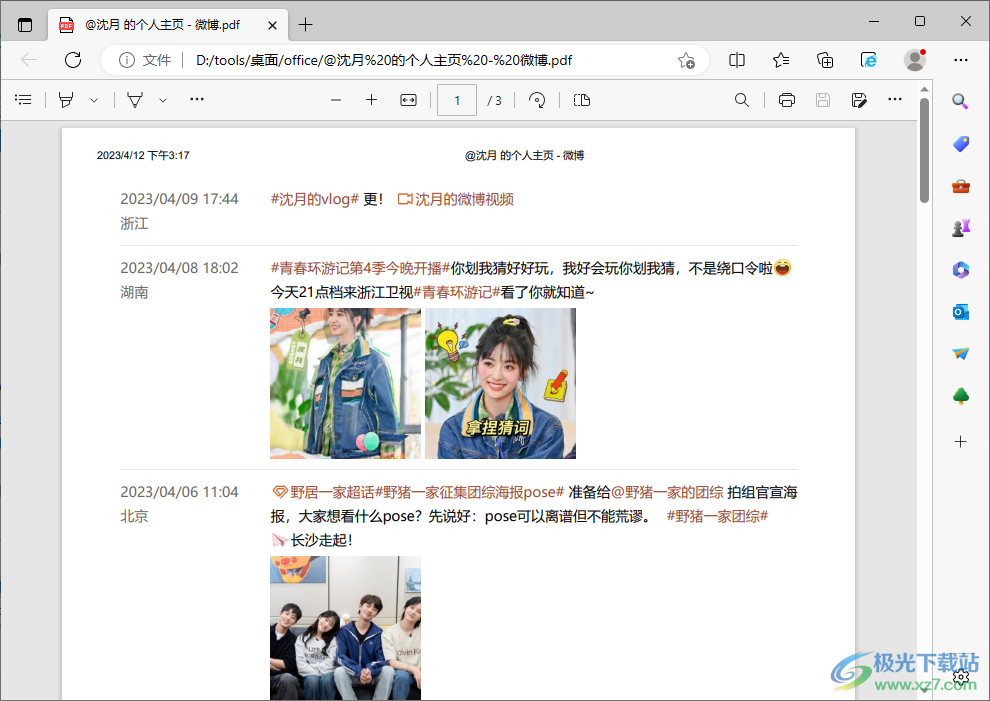Close the @沈月 的个人主页 PDF tab
Screen dimensions: 990x701
click(x=272, y=25)
